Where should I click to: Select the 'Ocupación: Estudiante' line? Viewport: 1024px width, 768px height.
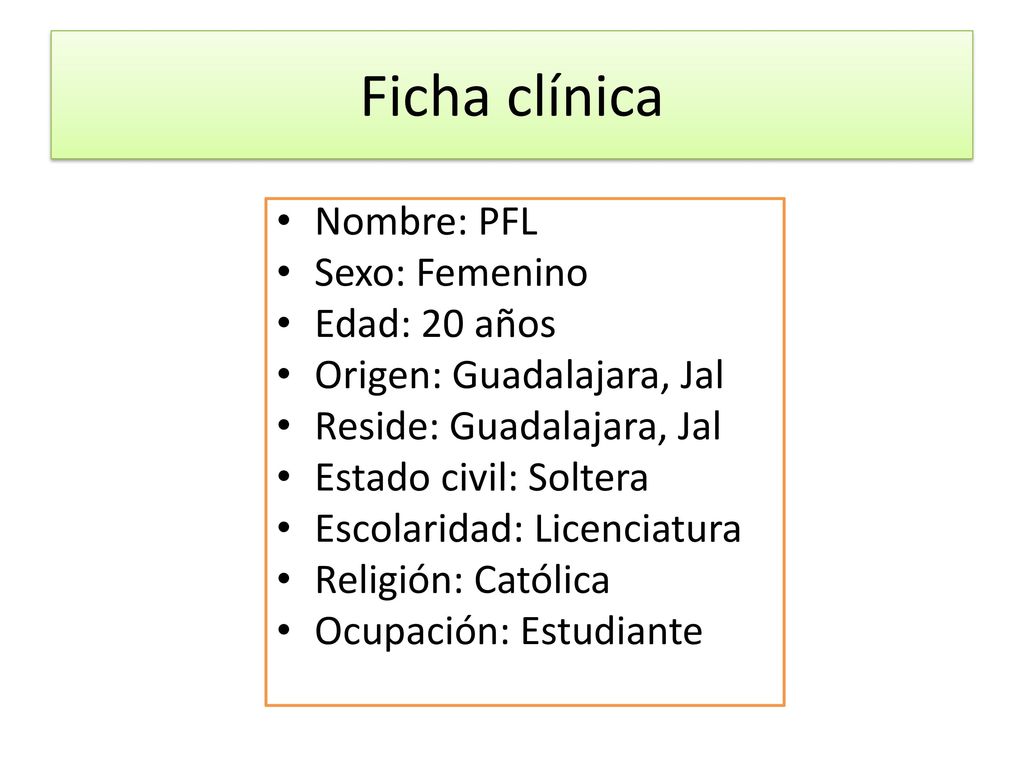coord(509,632)
